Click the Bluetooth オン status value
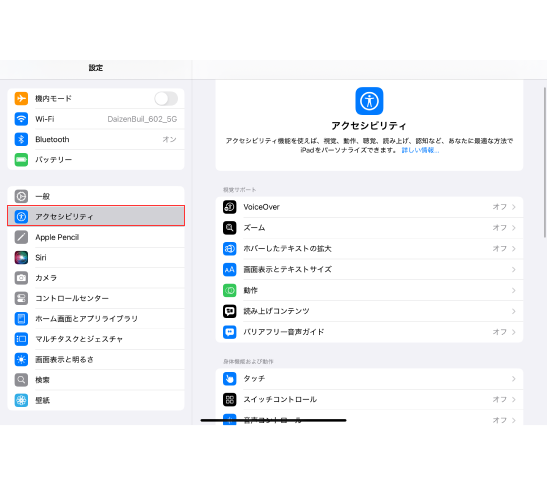This screenshot has height=500, width=547. point(170,139)
